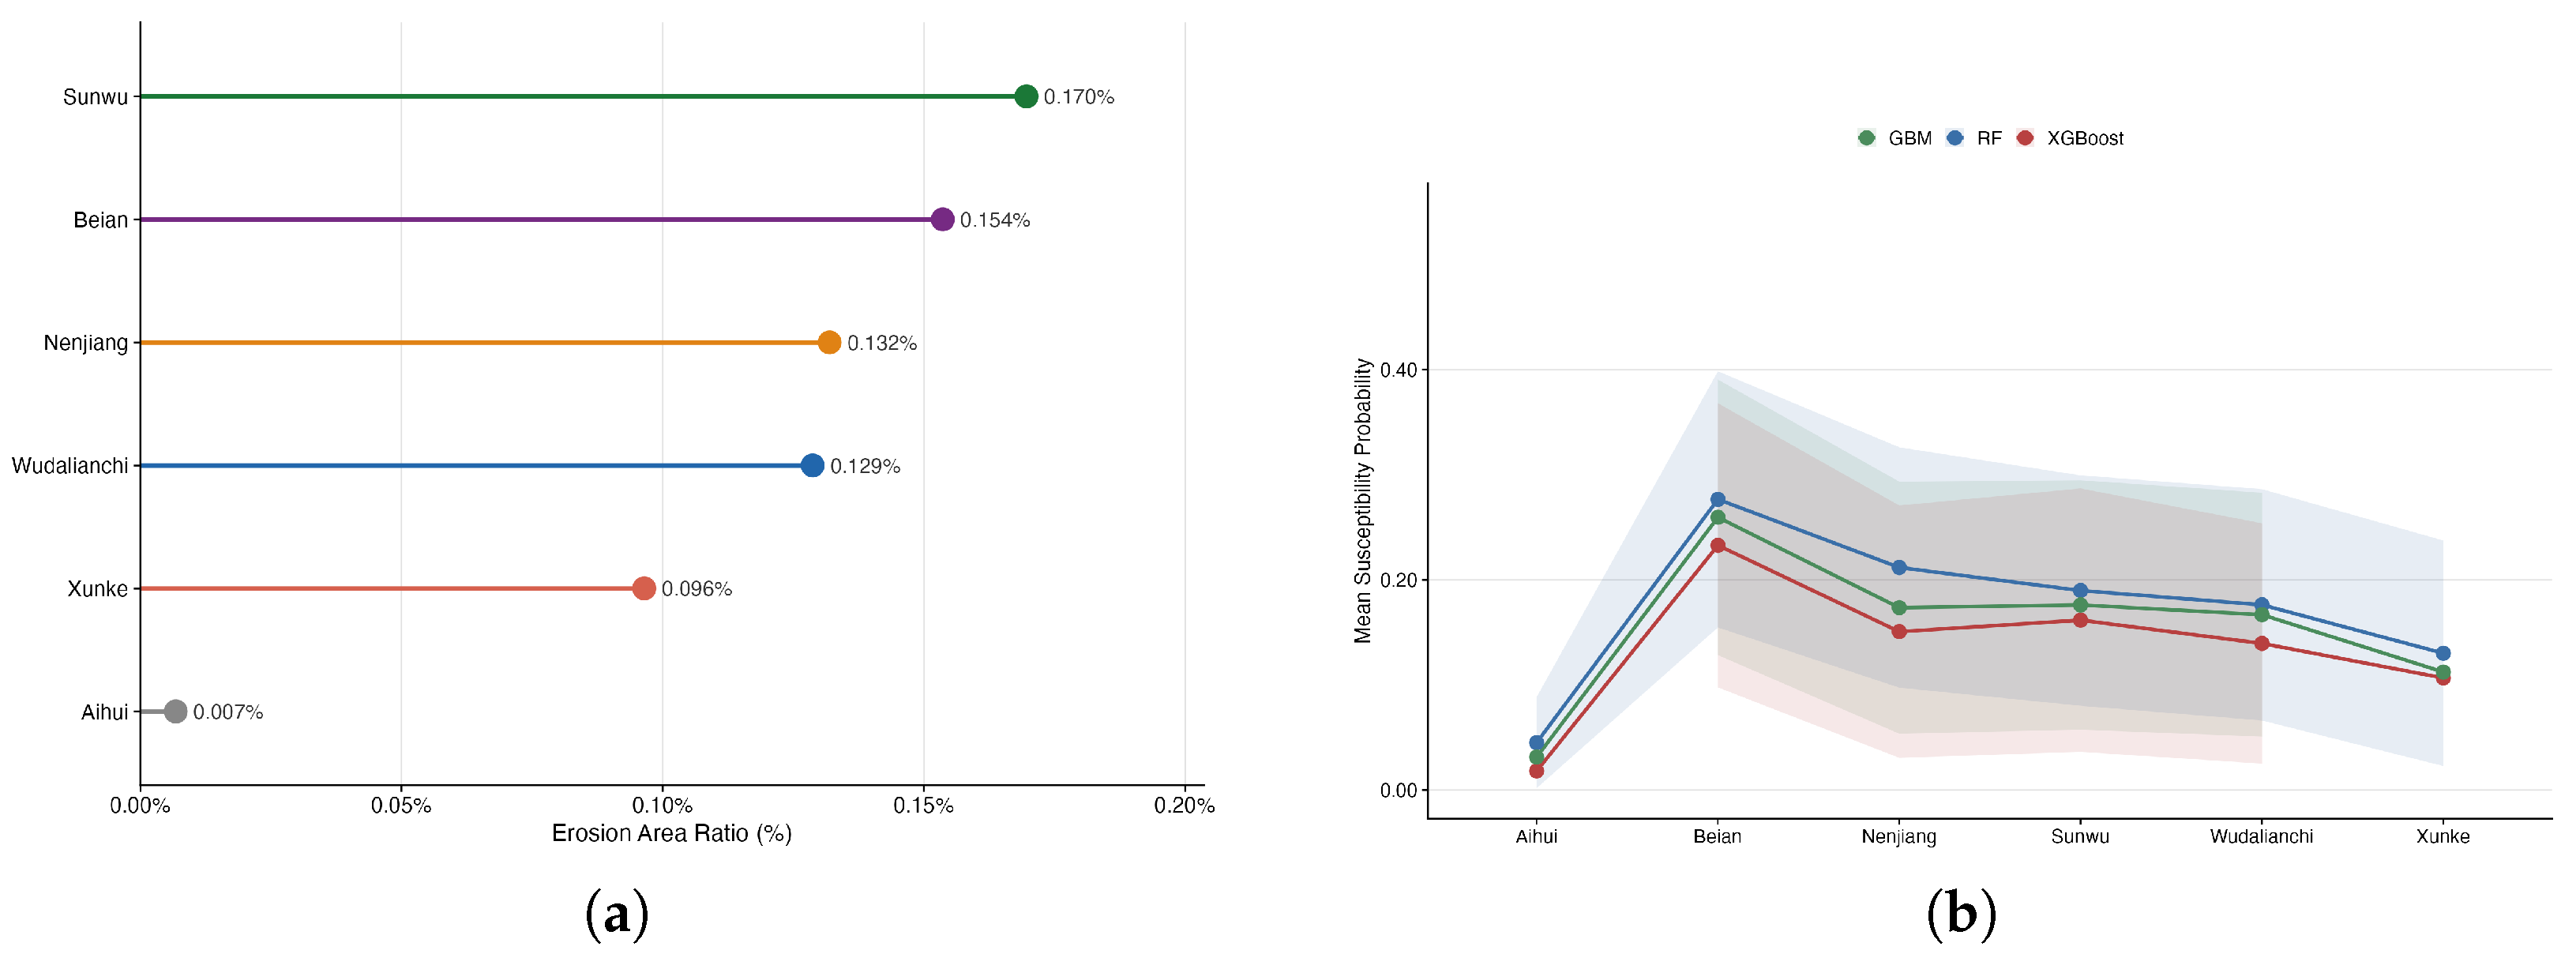This screenshot has width=2576, height=954.
Task: Click the red Xunke lollipop endpoint
Action: pos(644,588)
